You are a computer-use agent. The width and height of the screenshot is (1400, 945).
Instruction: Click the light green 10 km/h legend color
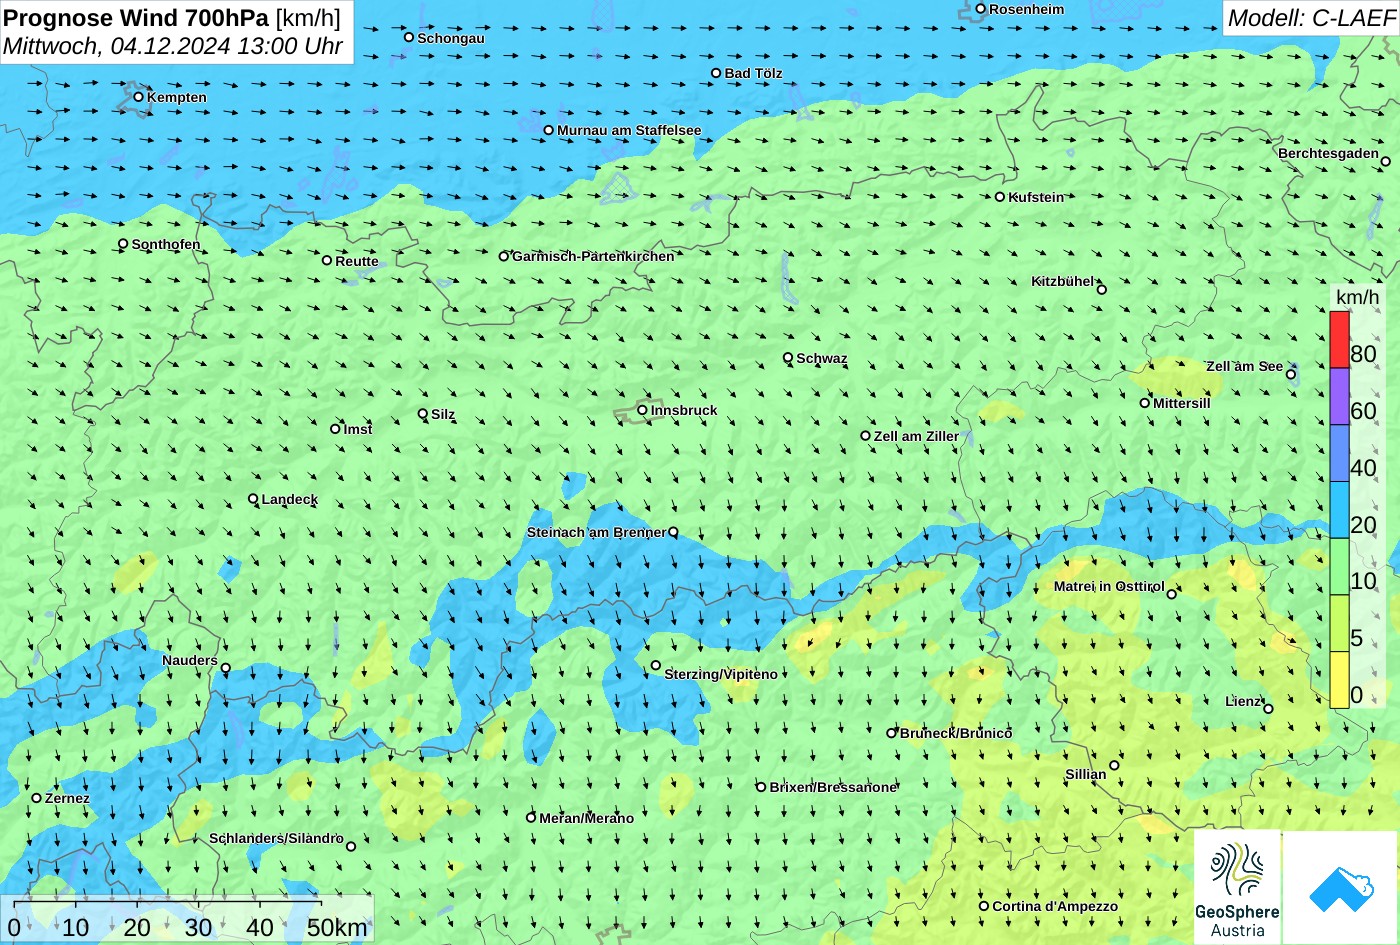coord(1339,567)
